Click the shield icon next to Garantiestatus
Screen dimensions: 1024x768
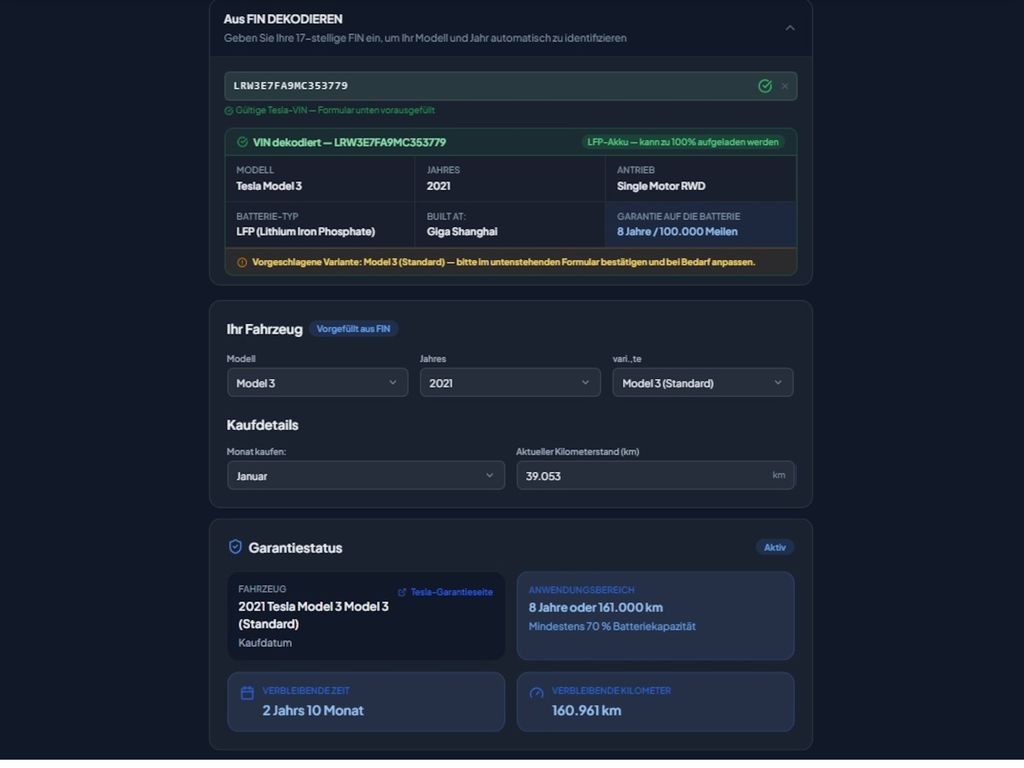[236, 547]
